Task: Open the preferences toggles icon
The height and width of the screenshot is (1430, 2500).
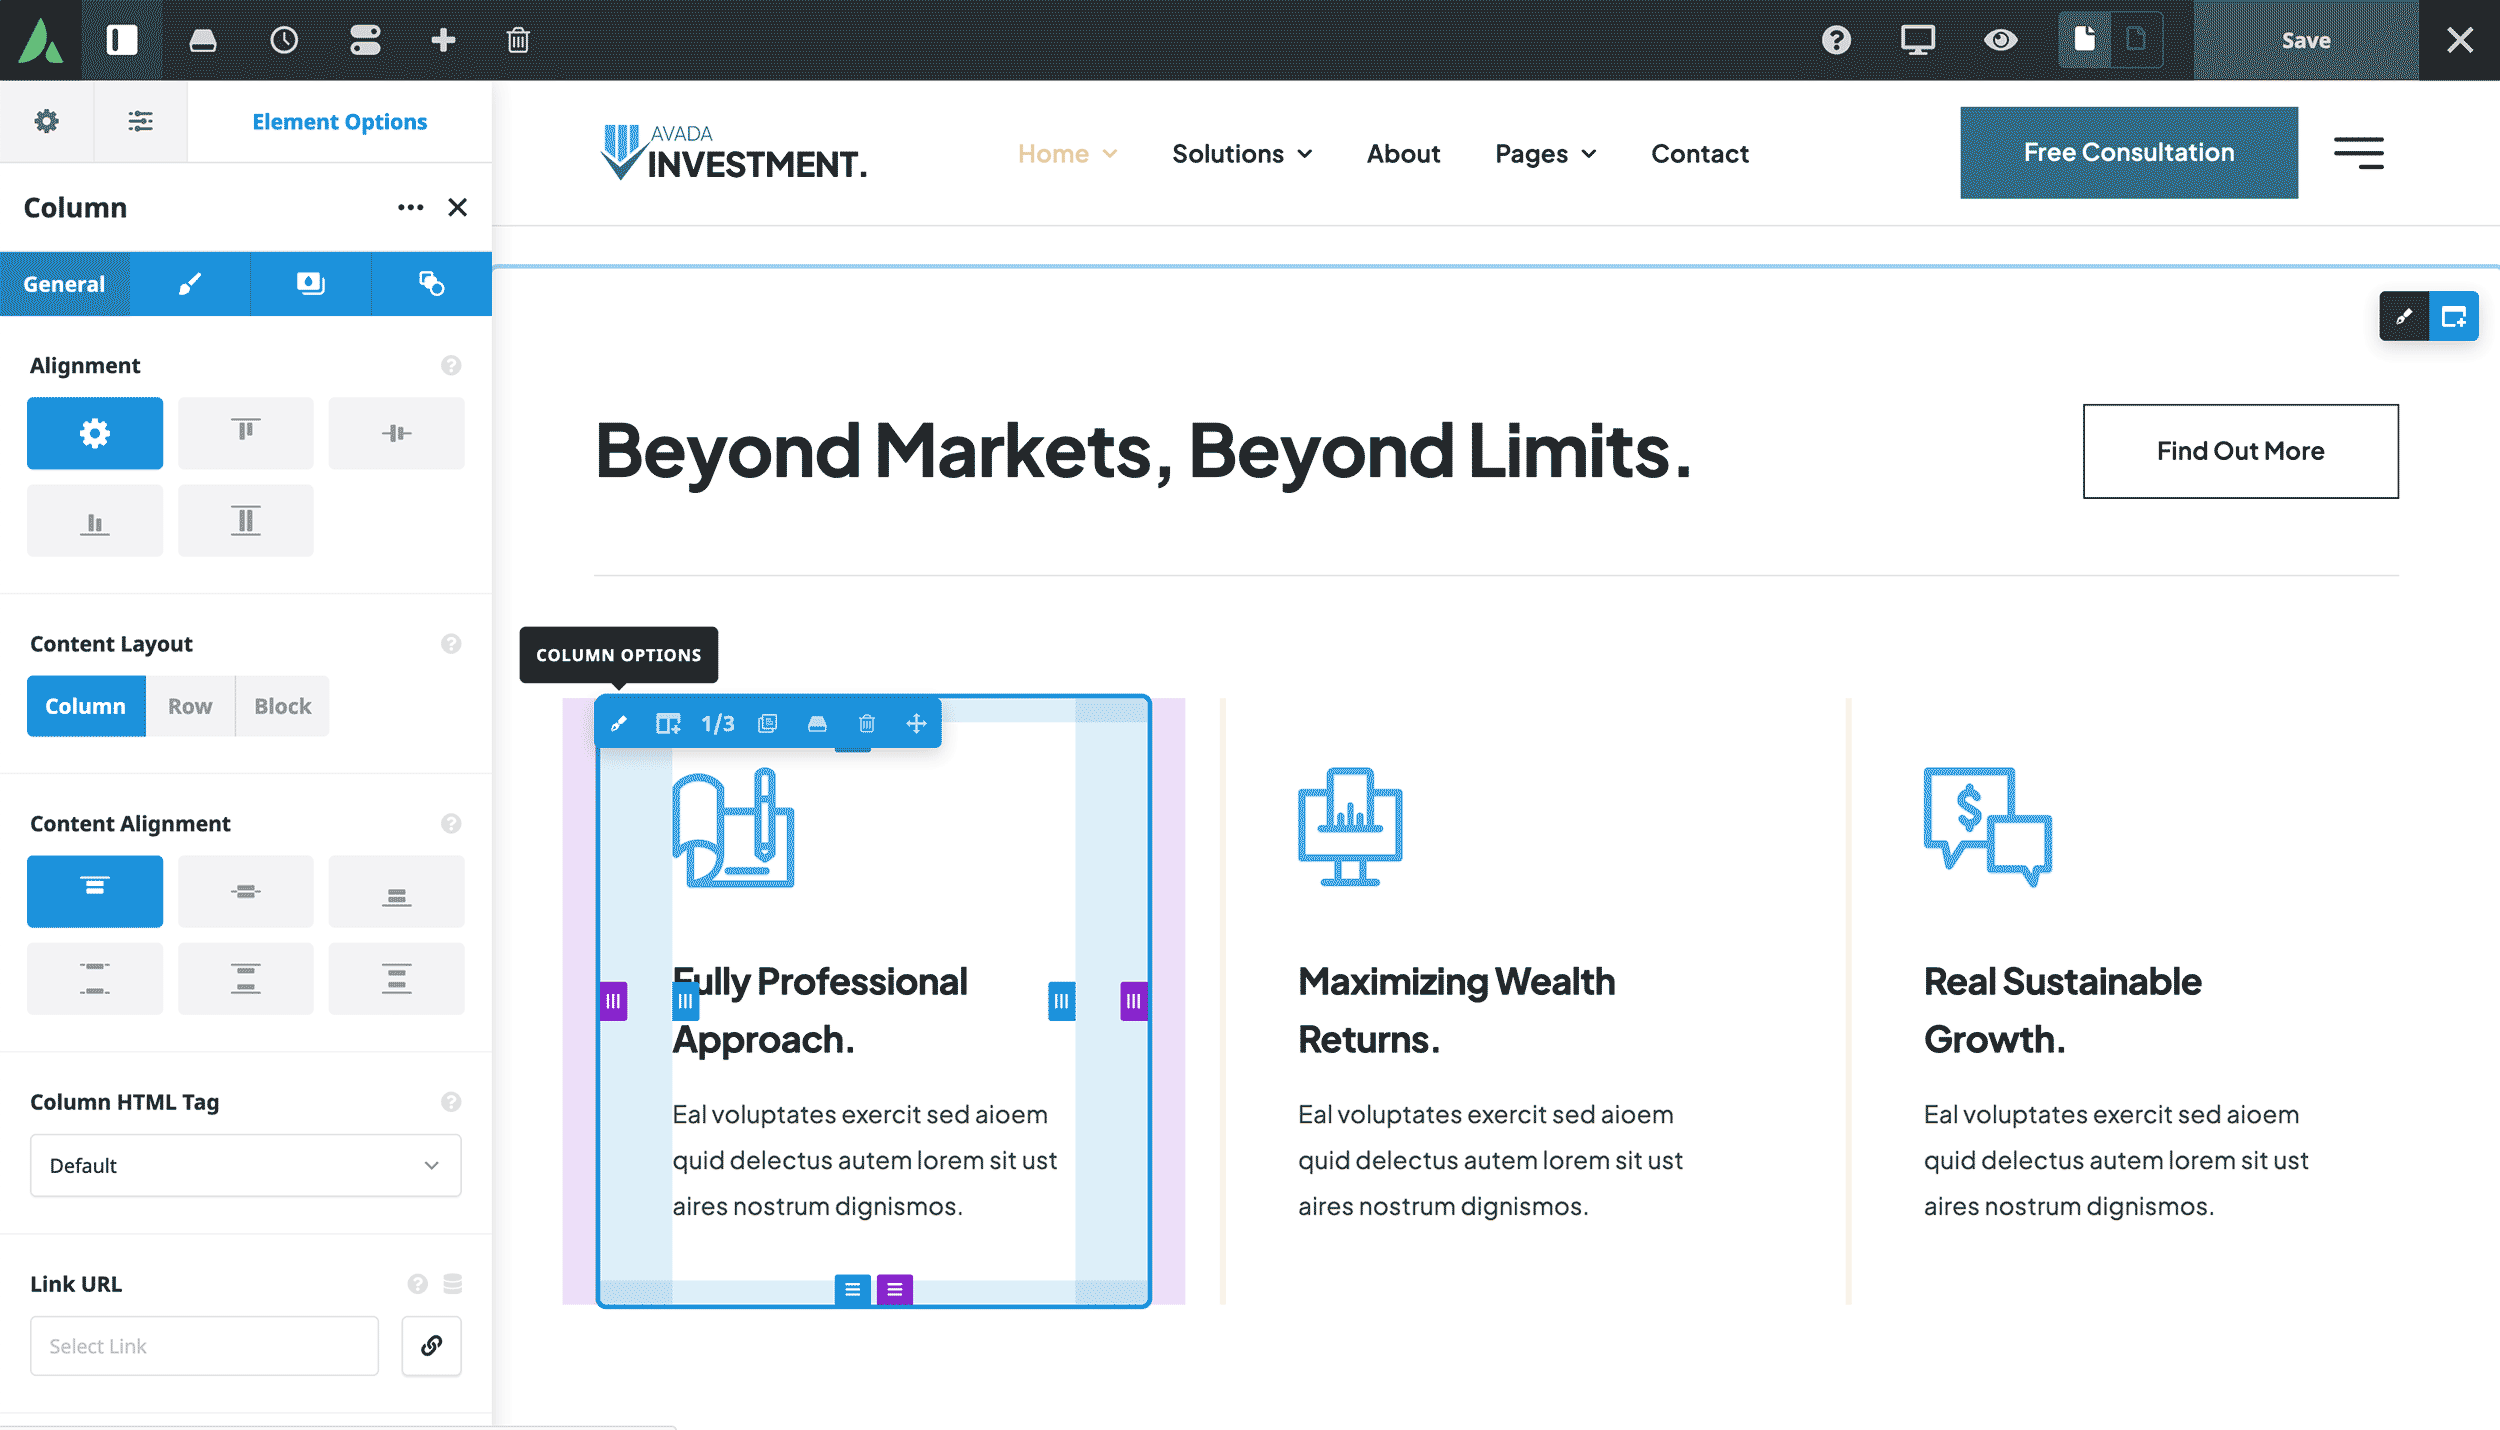Action: tap(365, 40)
